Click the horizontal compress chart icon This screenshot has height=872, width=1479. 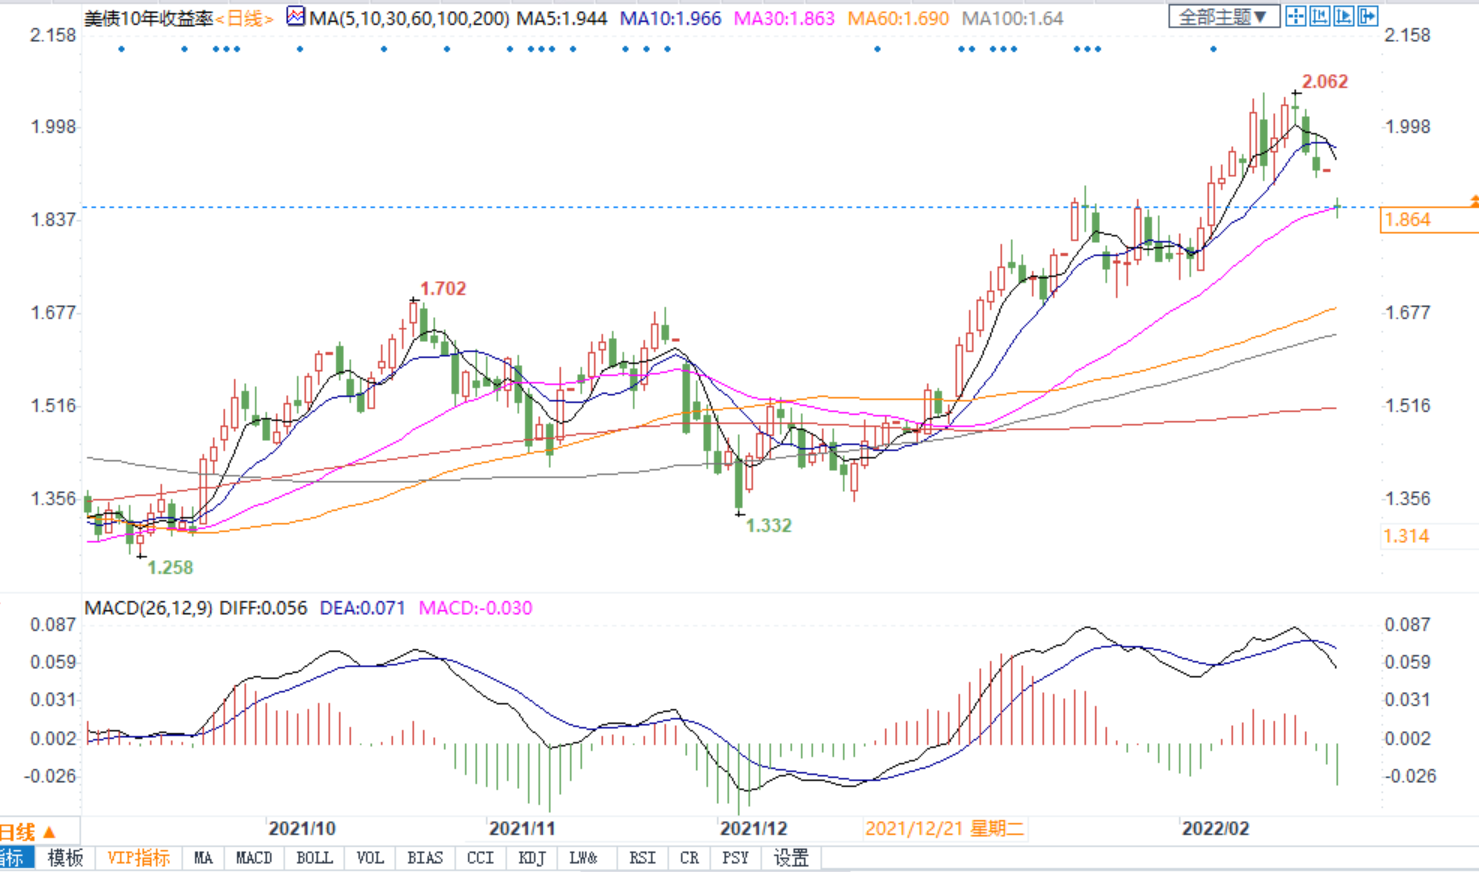(x=1320, y=16)
